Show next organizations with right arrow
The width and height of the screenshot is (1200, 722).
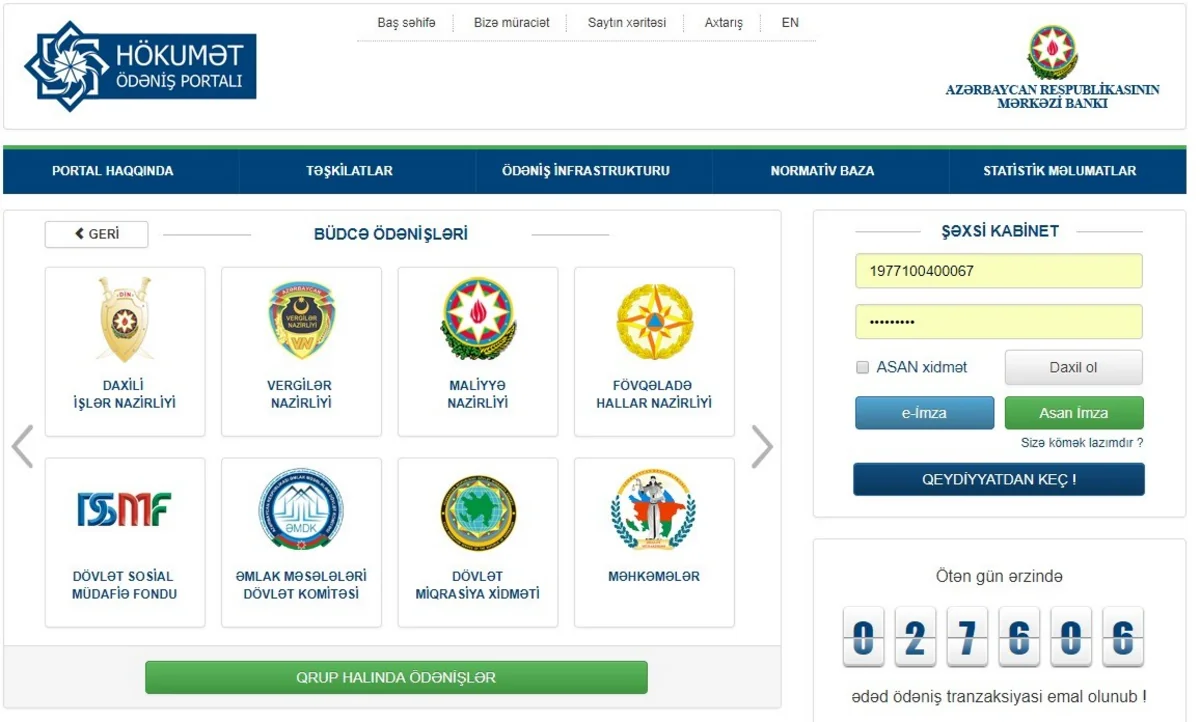(x=762, y=447)
